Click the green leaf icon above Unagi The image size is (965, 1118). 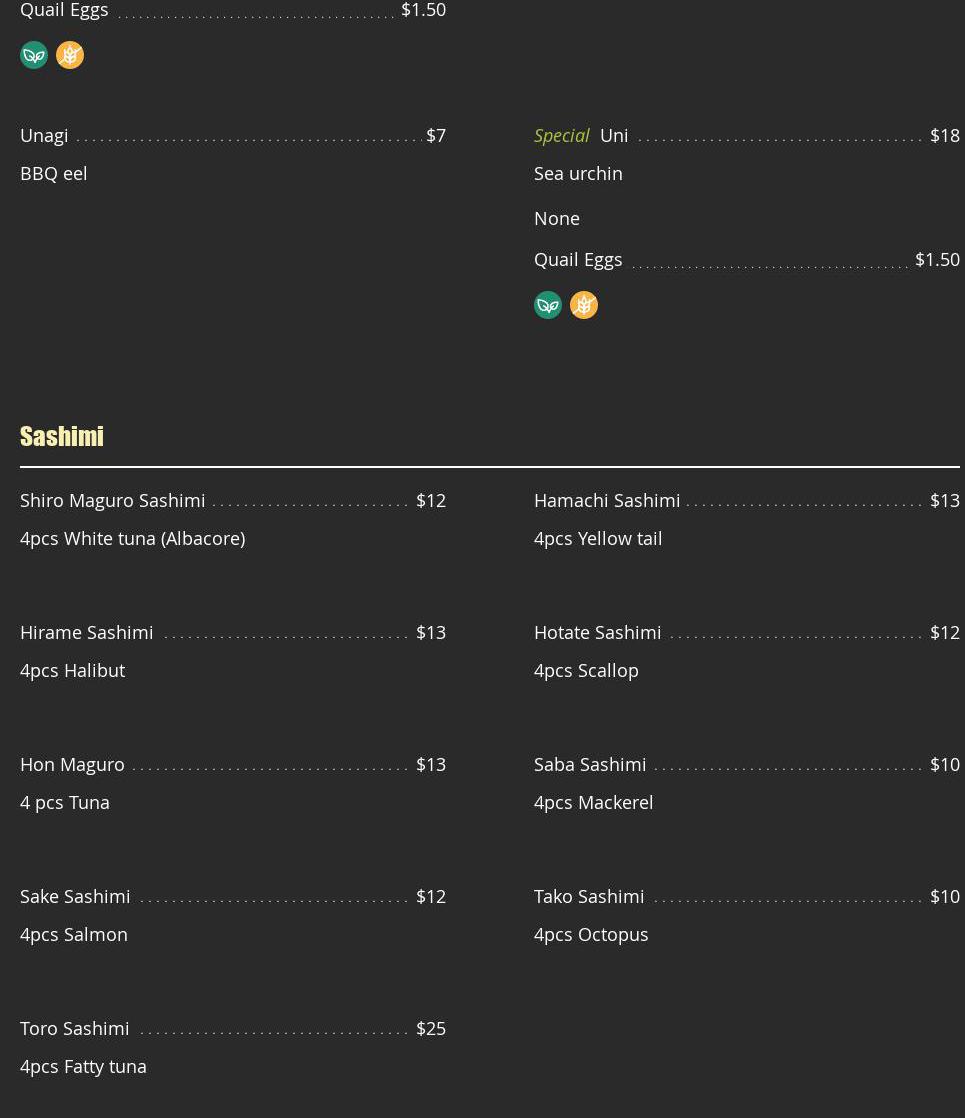pos(34,55)
